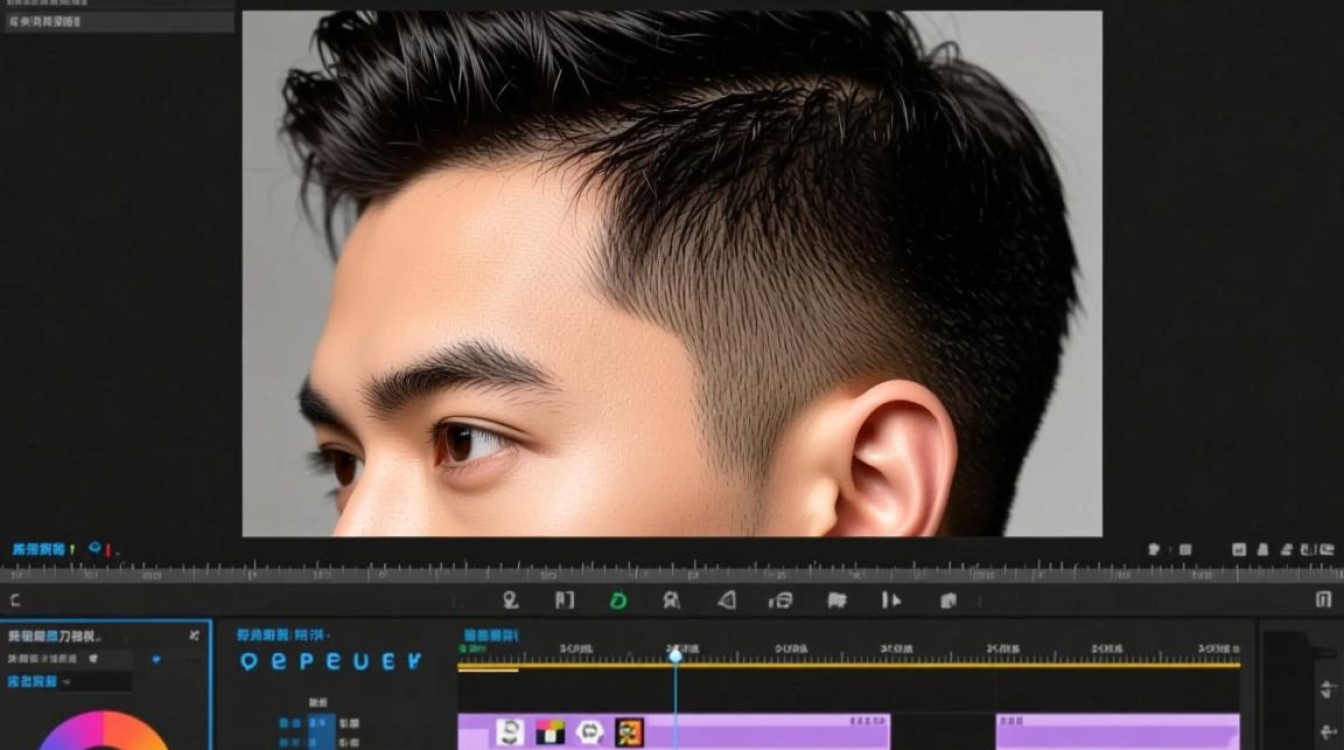Click the white title of the color wheel panel
The height and width of the screenshot is (750, 1344).
53,636
